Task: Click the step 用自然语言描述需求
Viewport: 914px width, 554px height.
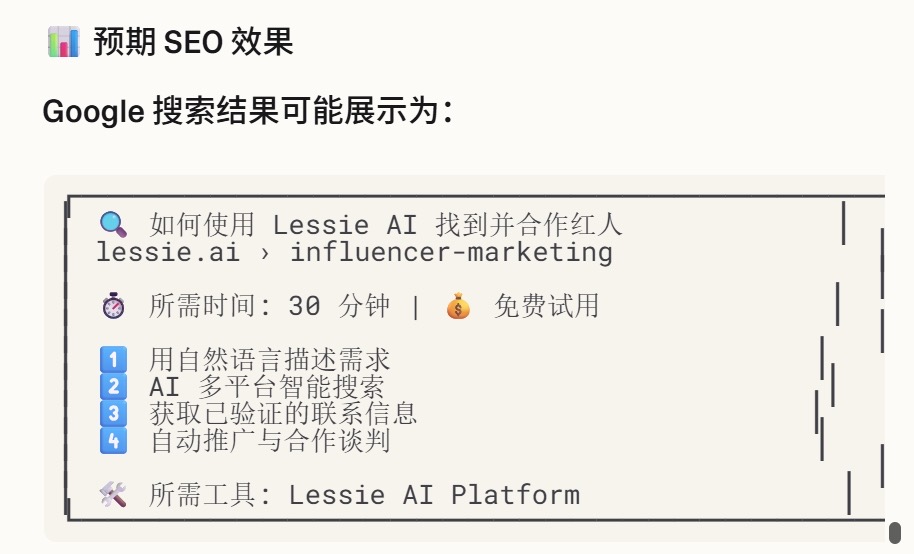Action: 269,360
